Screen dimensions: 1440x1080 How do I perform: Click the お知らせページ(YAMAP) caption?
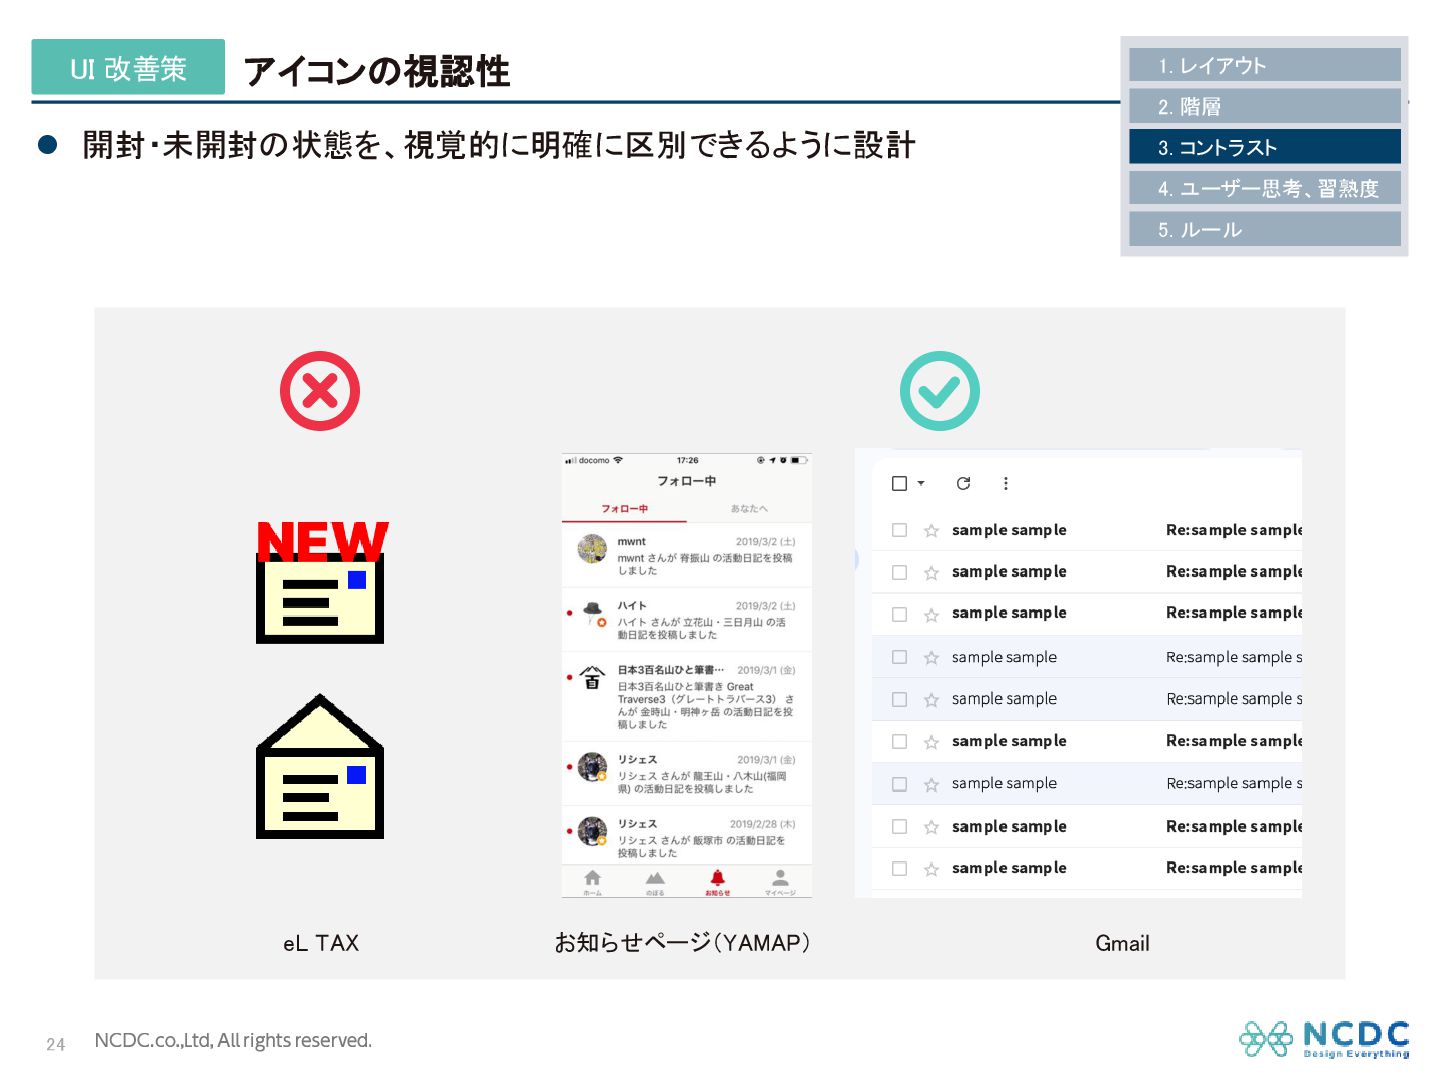click(x=682, y=943)
